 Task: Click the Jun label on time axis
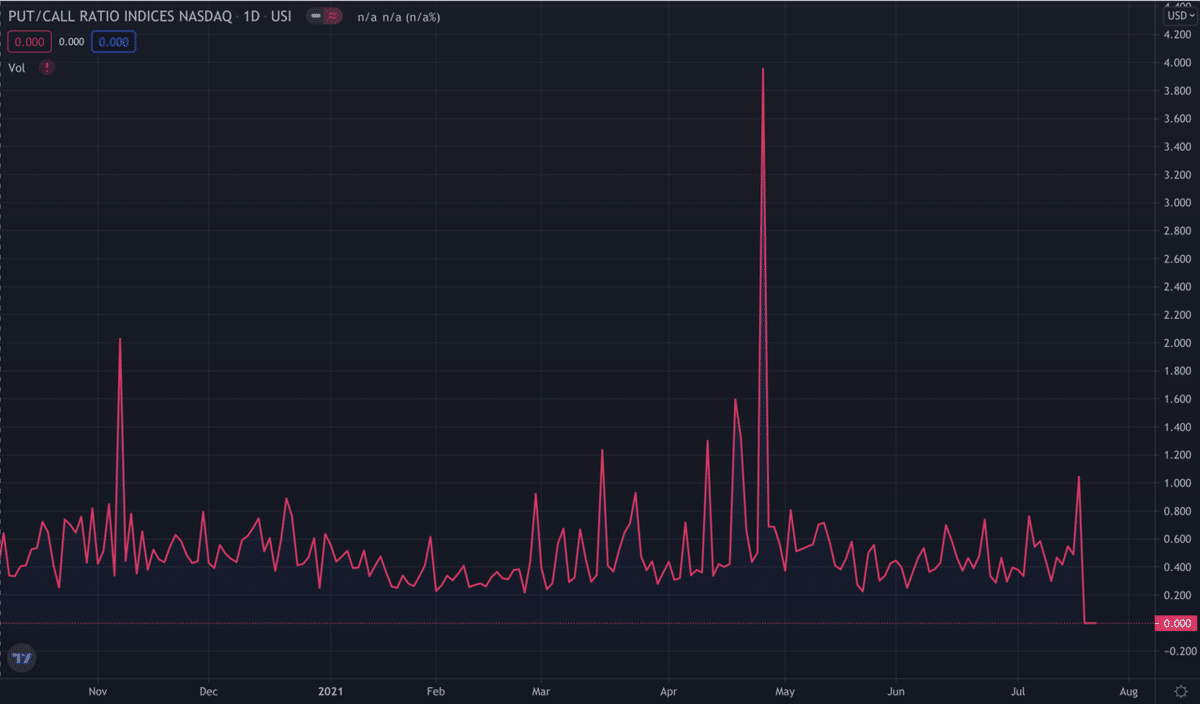(897, 691)
